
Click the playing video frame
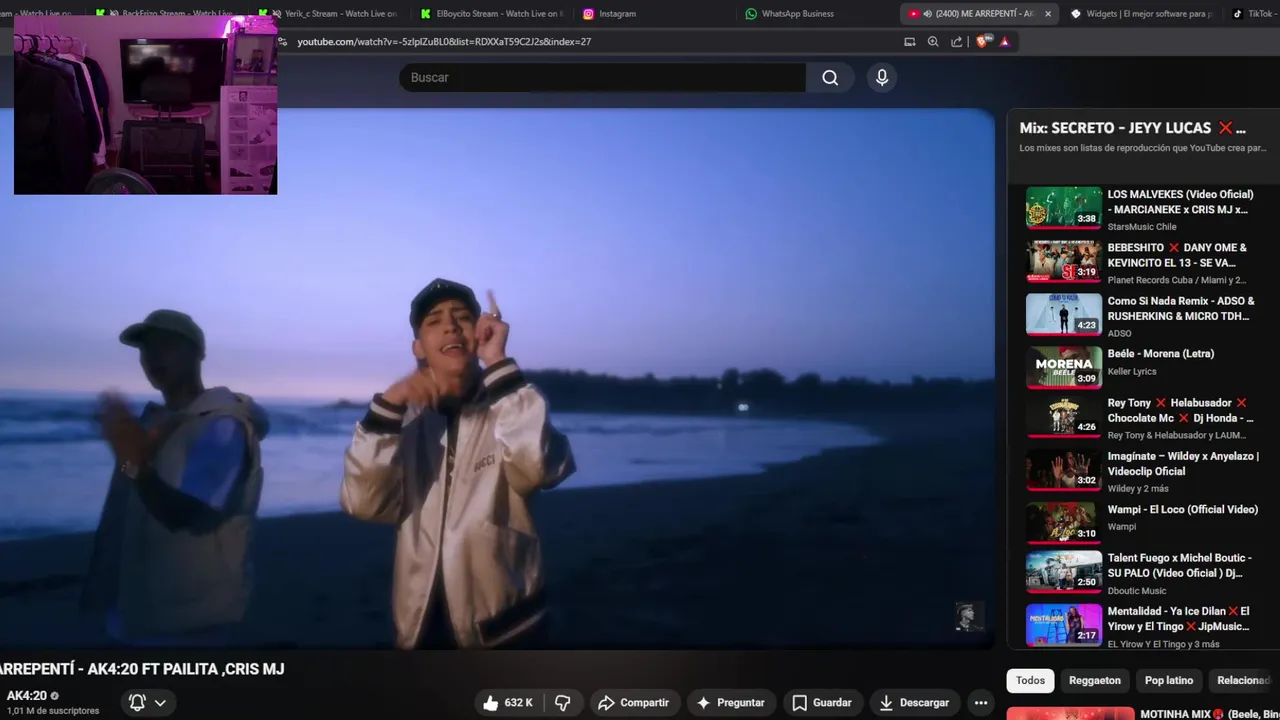[497, 379]
